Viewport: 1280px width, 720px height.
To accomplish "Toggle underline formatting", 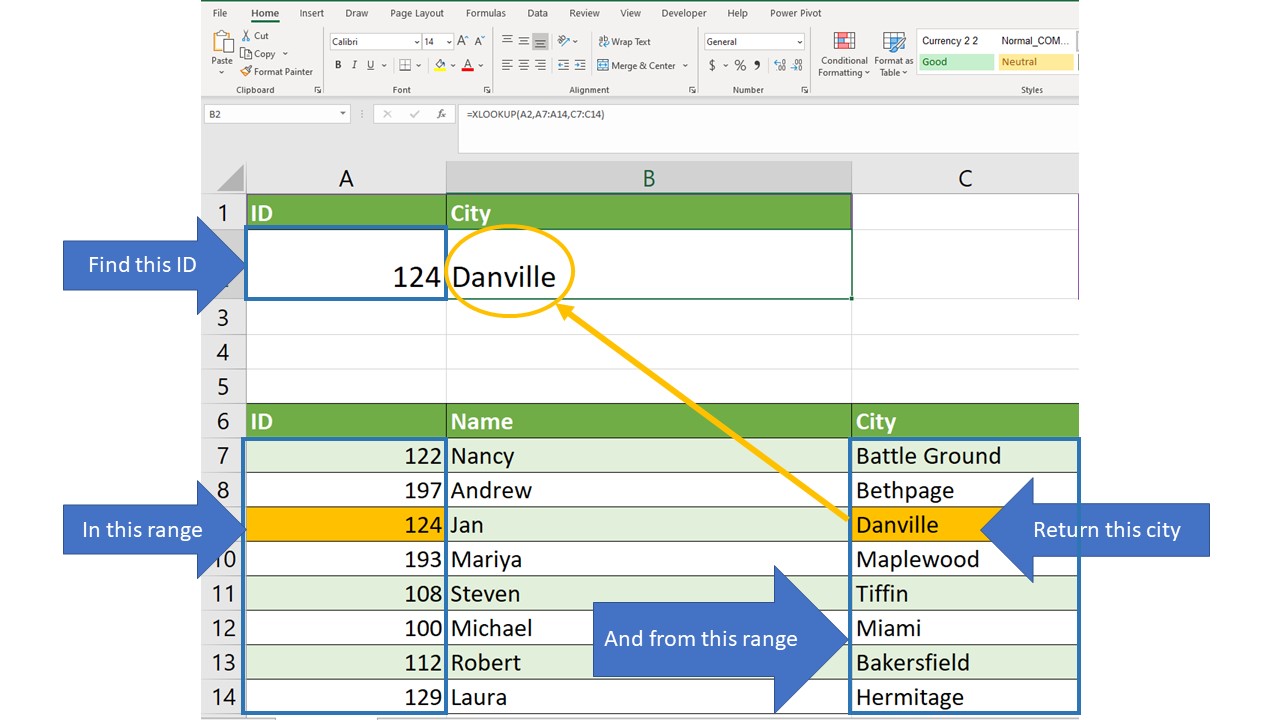I will tap(370, 65).
